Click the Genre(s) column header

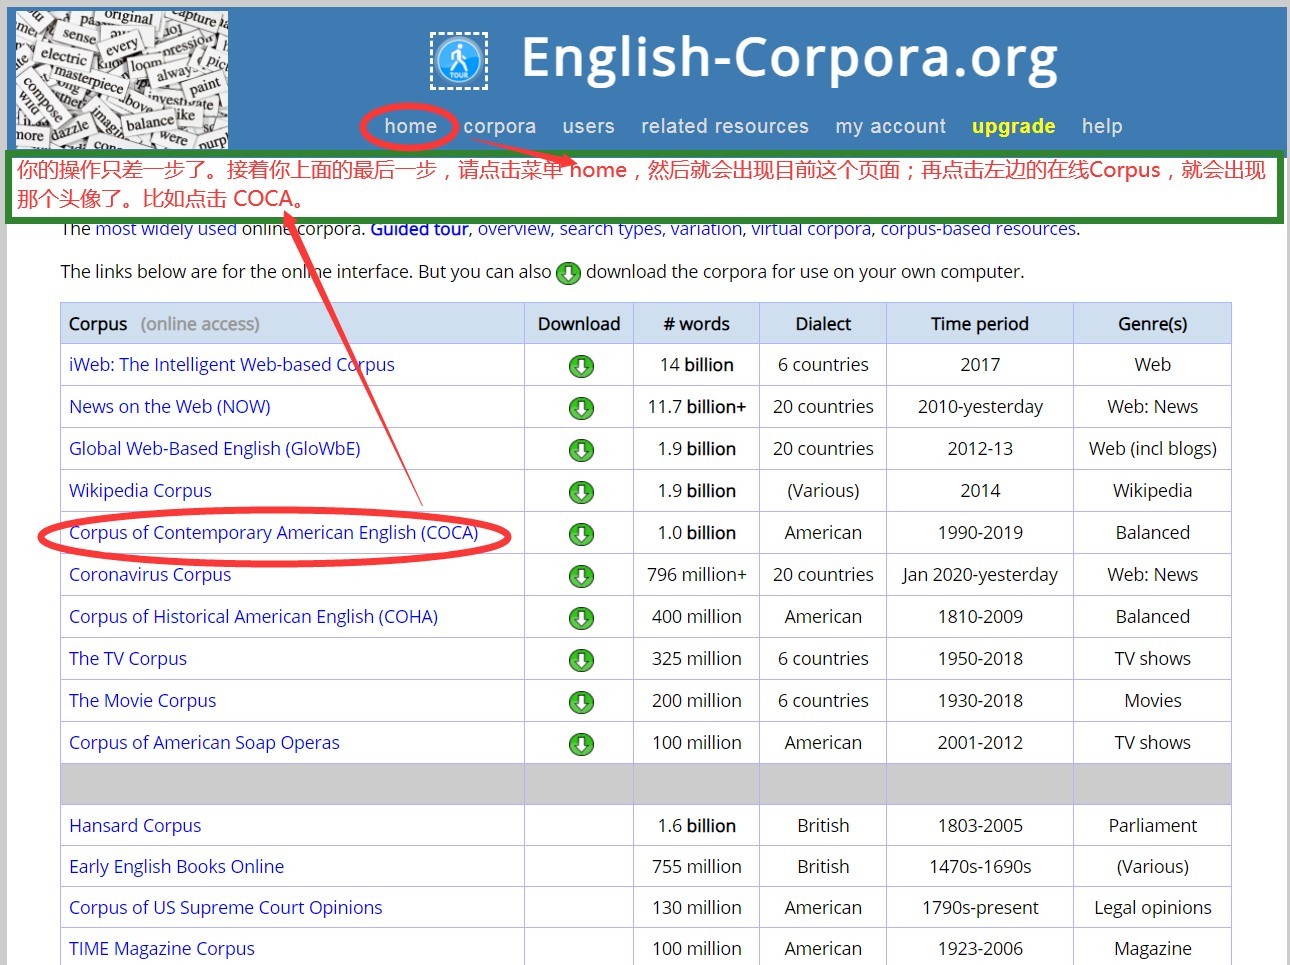(1153, 324)
